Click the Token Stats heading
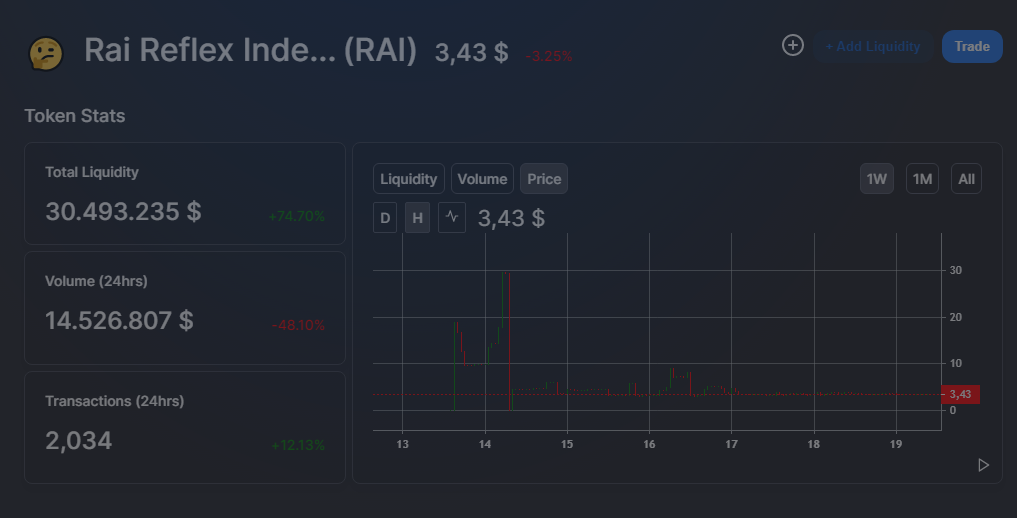The image size is (1017, 518). [x=75, y=116]
